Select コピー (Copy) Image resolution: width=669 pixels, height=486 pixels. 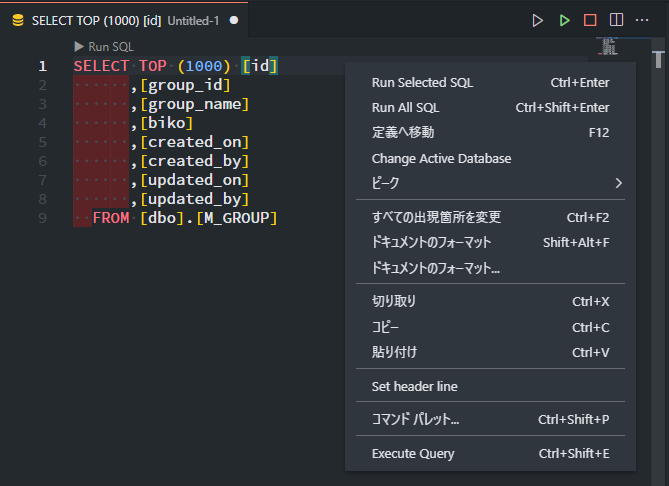(x=490, y=327)
